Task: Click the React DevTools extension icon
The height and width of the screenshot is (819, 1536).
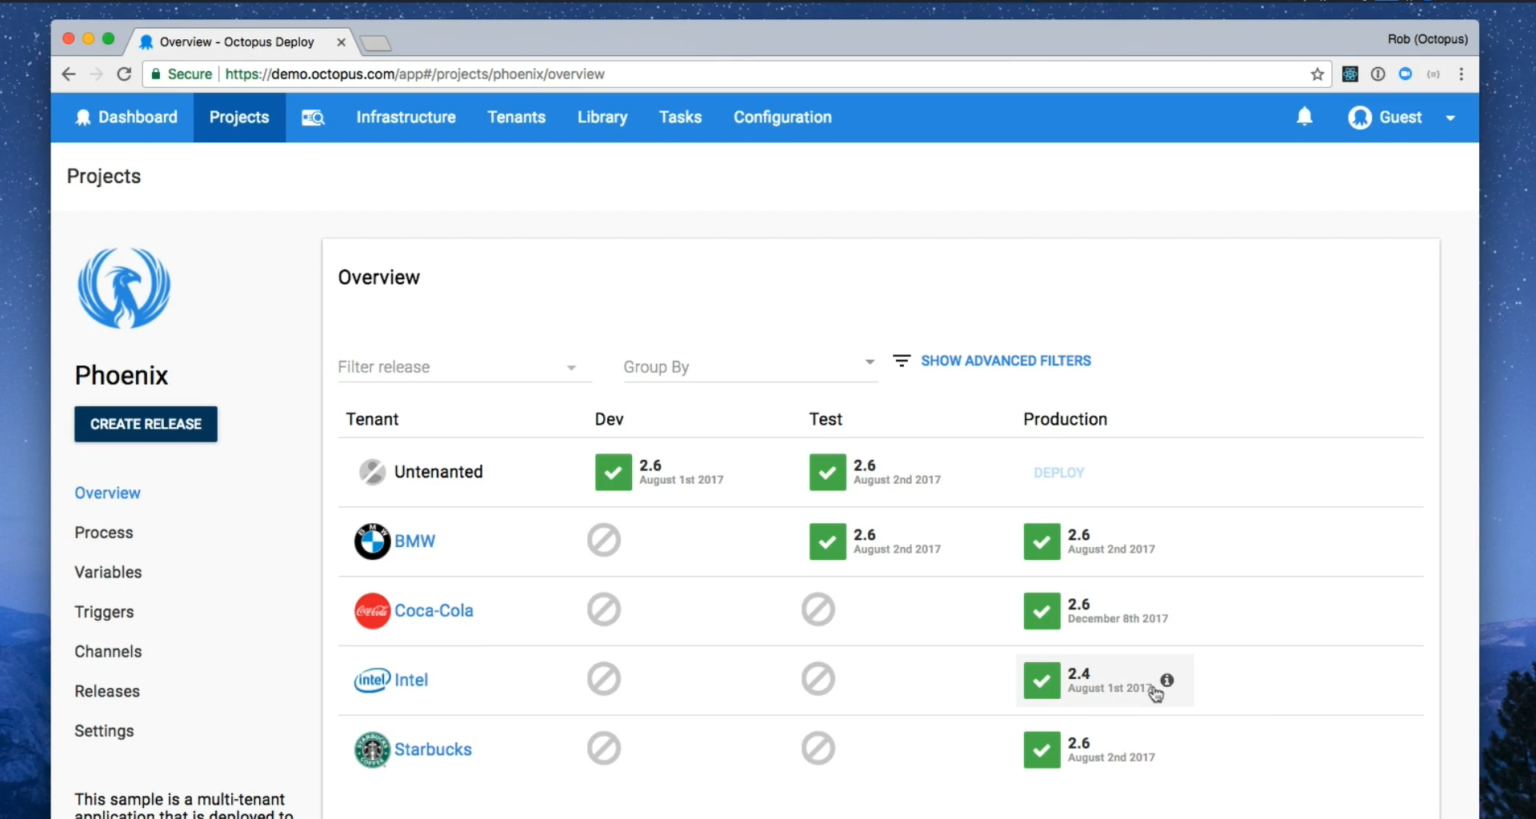Action: click(x=1349, y=74)
